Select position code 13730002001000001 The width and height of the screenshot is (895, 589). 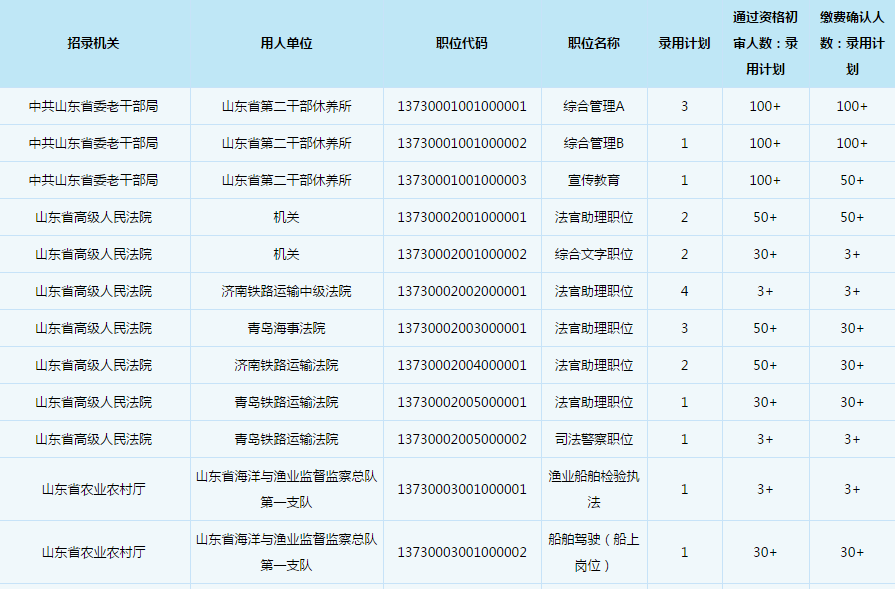[x=462, y=217]
